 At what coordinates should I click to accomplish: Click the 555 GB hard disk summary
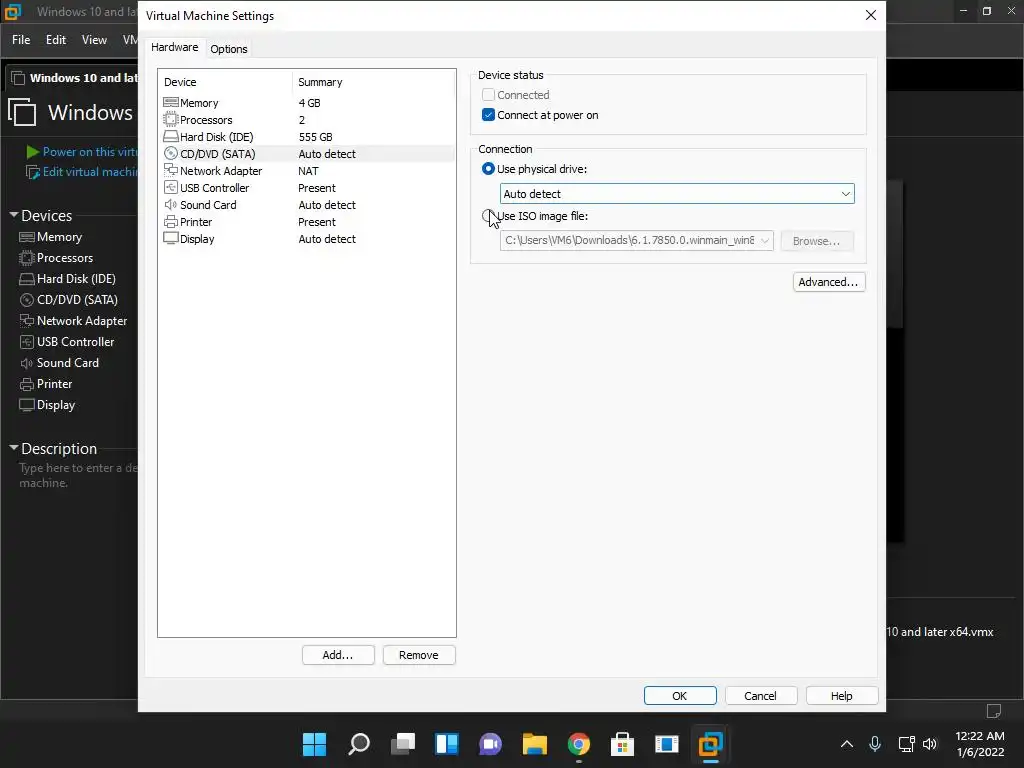pyautogui.click(x=315, y=137)
